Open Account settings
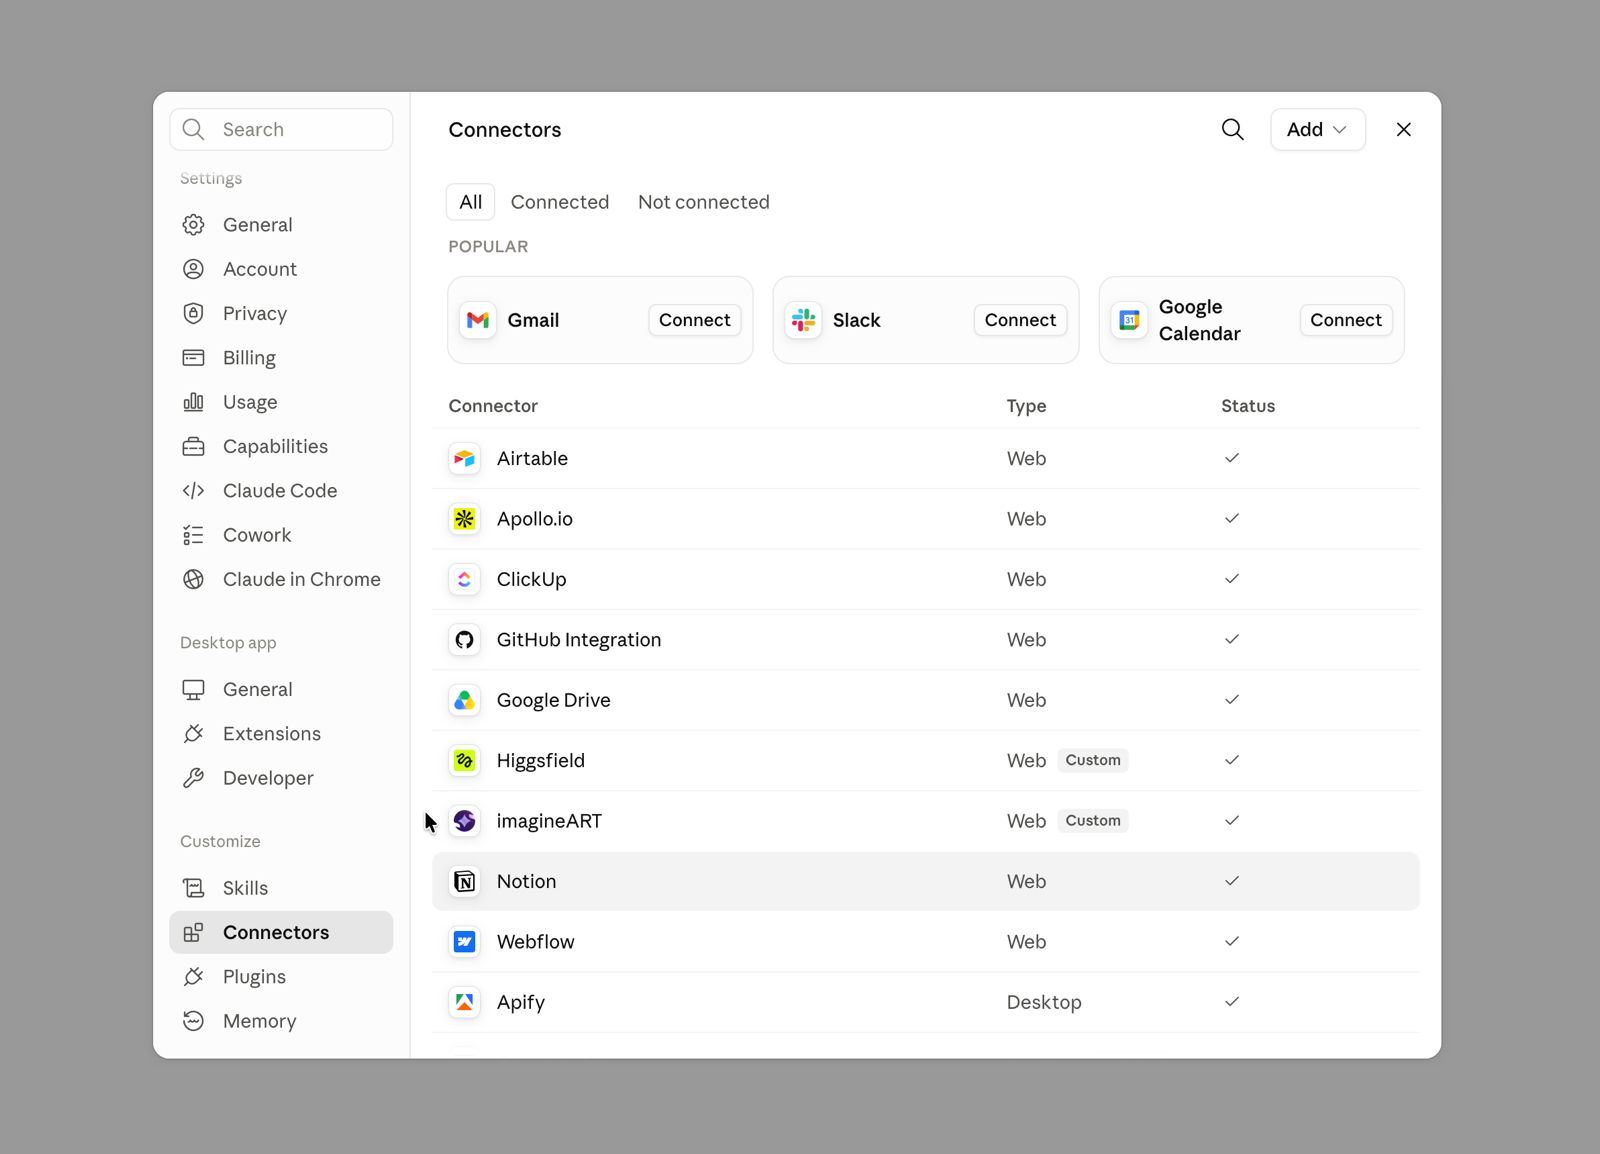The width and height of the screenshot is (1600, 1154). (281, 269)
